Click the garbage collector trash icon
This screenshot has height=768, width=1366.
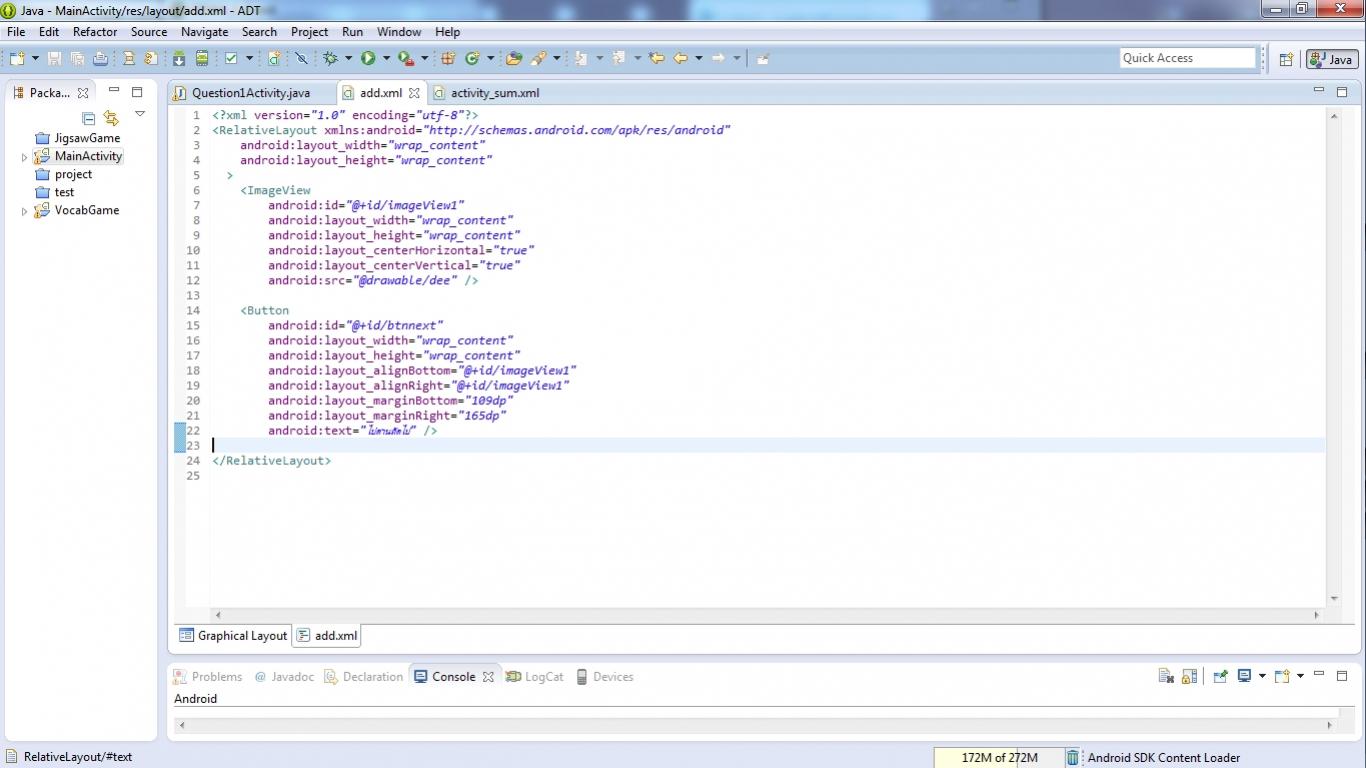tap(1072, 757)
